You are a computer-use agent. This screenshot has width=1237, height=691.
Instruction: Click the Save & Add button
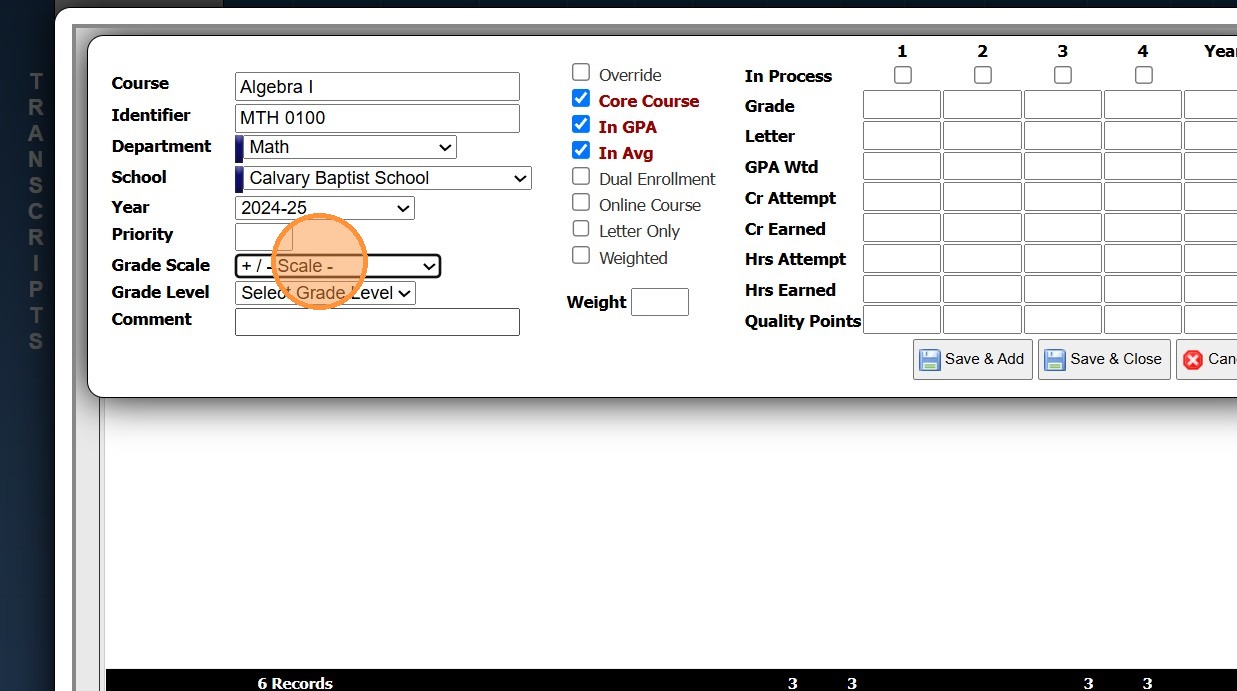coord(972,359)
